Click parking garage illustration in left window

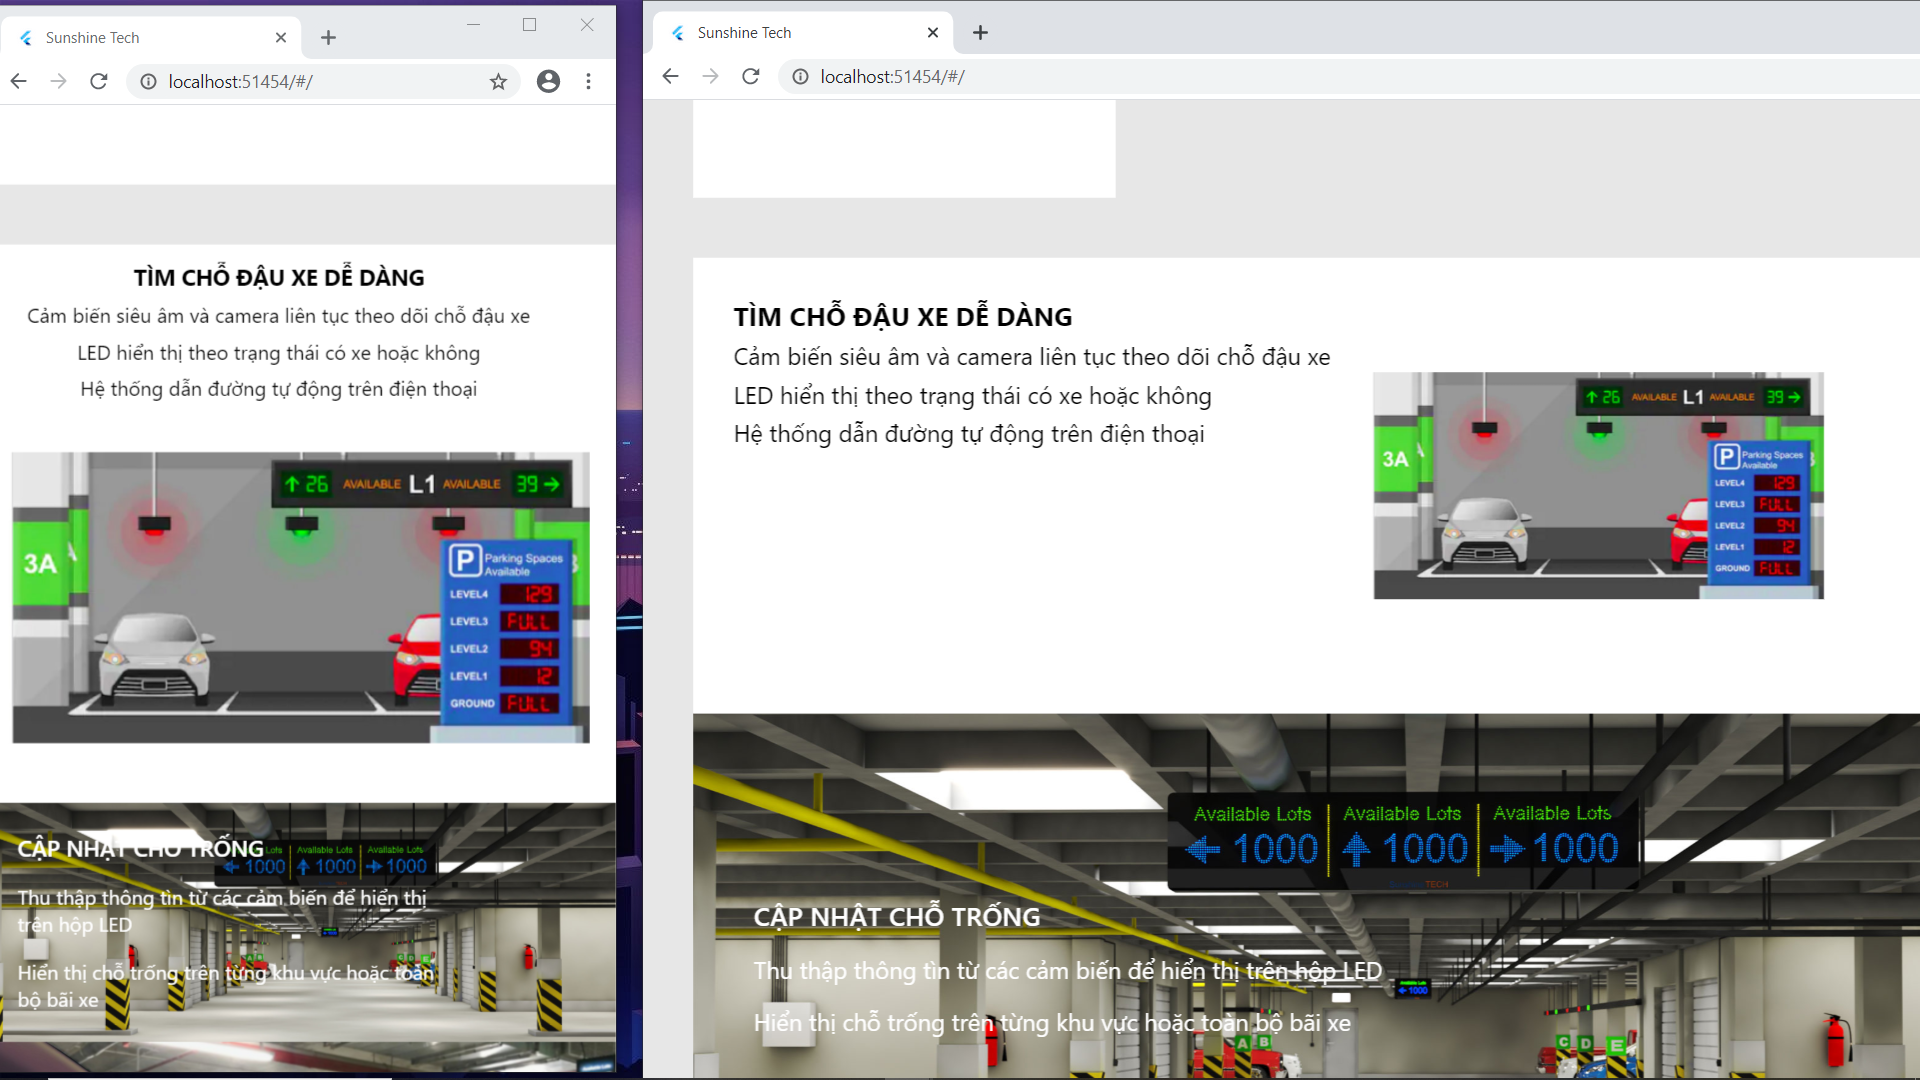[x=300, y=597]
